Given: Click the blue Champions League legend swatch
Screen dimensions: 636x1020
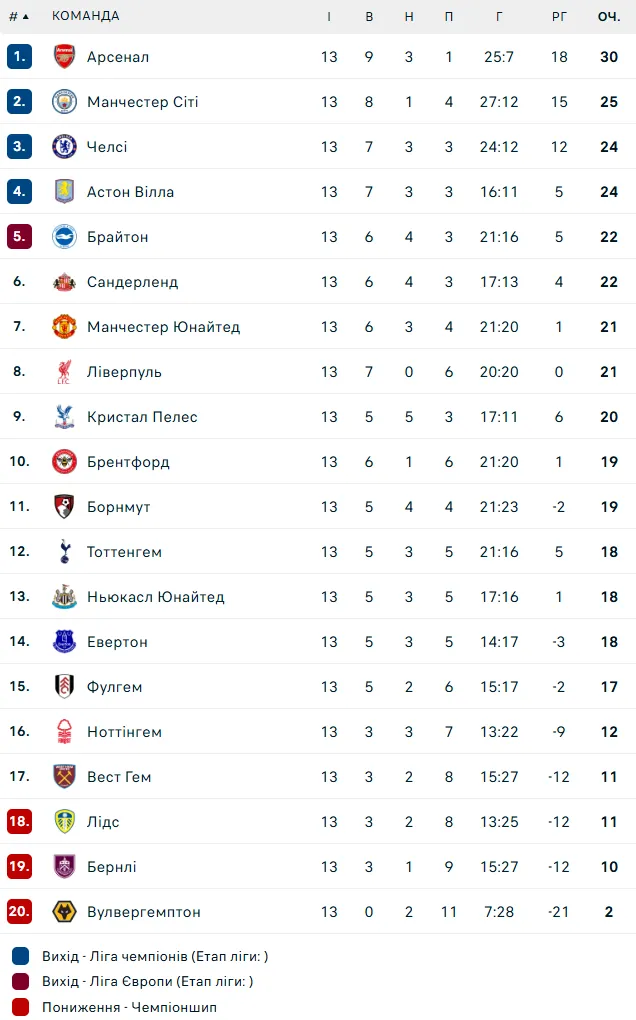Looking at the screenshot, I should coord(20,956).
